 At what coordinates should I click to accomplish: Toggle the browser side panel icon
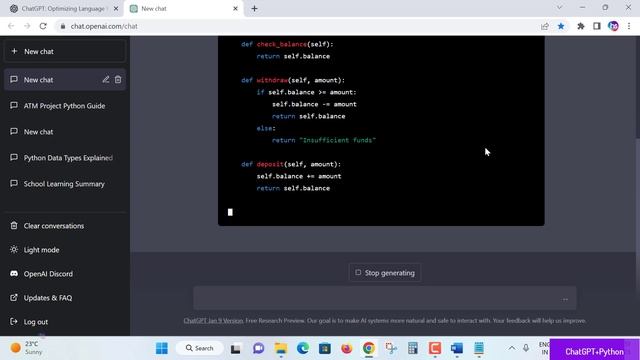597,26
